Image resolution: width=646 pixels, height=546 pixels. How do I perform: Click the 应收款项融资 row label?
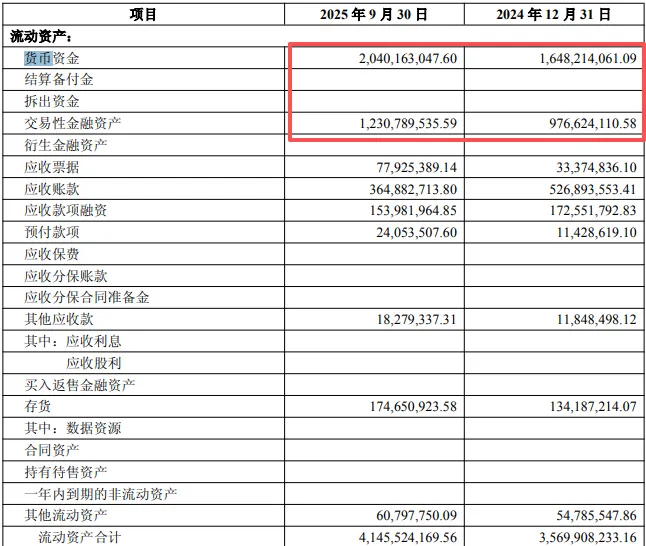(66, 210)
